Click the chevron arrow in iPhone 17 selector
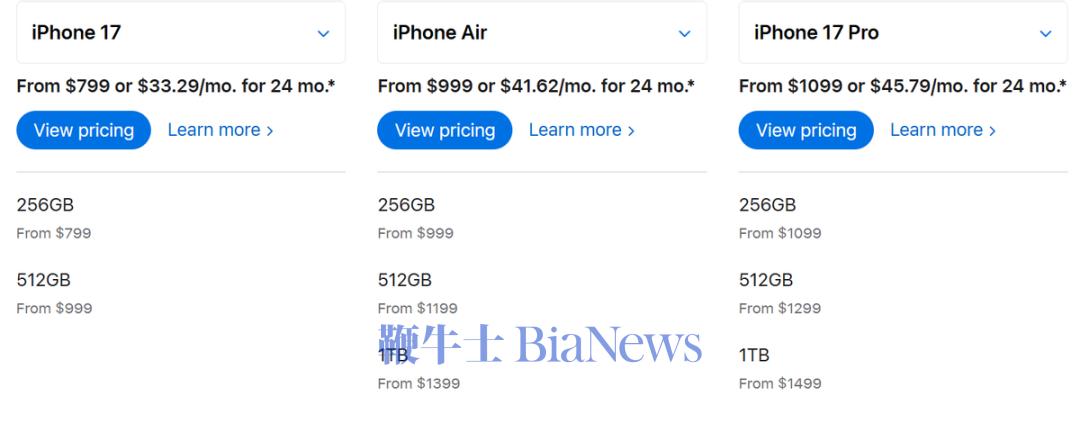The image size is (1080, 432). pos(323,33)
